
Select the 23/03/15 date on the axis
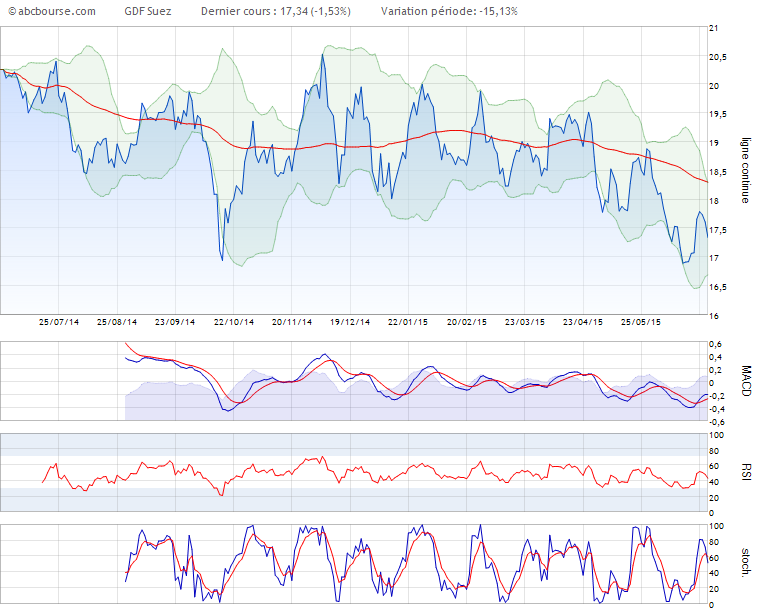[x=524, y=323]
